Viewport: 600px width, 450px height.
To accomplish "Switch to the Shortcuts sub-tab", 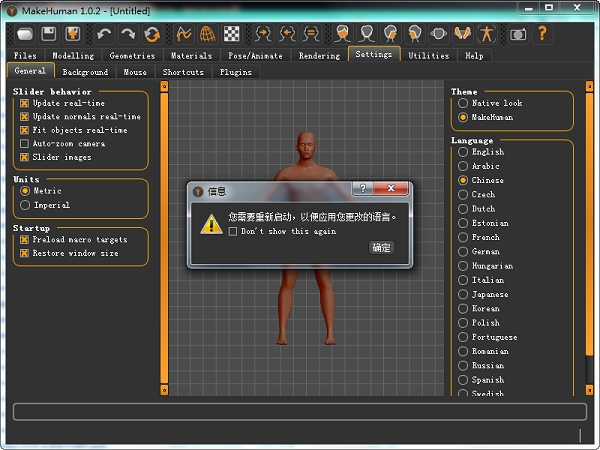I will click(x=183, y=72).
